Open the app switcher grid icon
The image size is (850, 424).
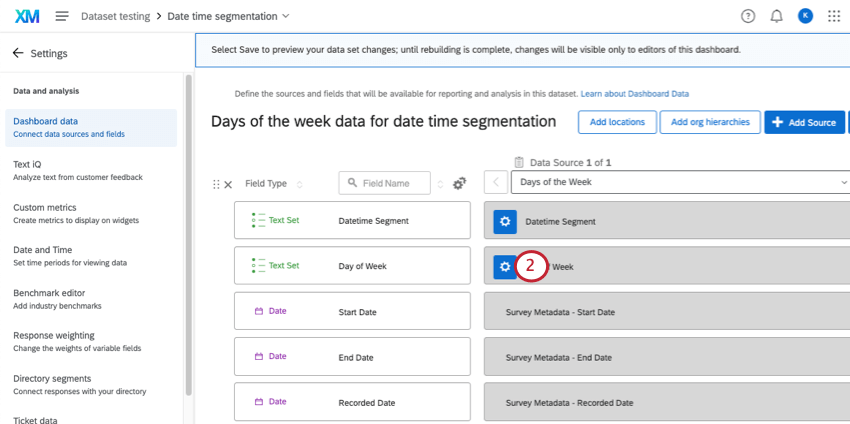tap(834, 16)
